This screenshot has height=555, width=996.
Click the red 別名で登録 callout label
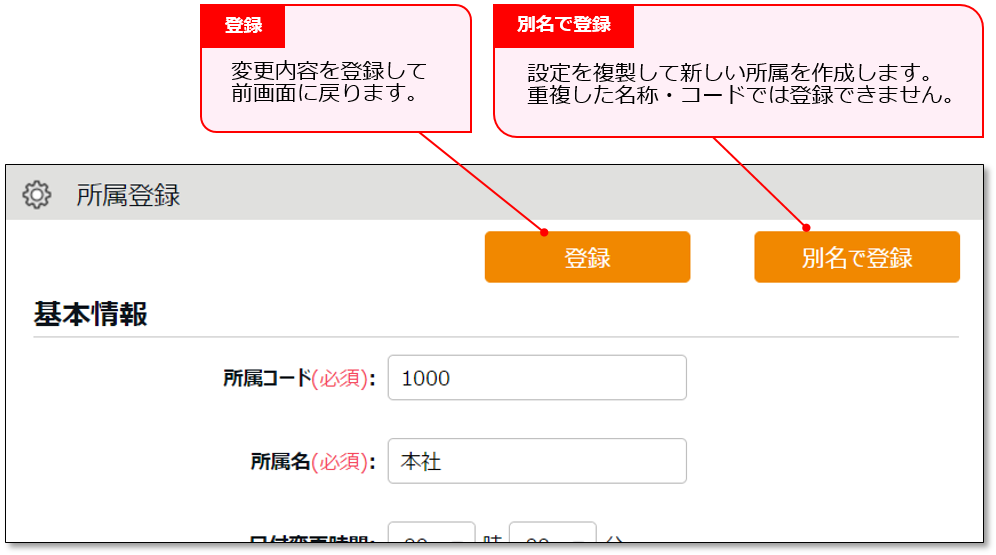click(x=564, y=25)
